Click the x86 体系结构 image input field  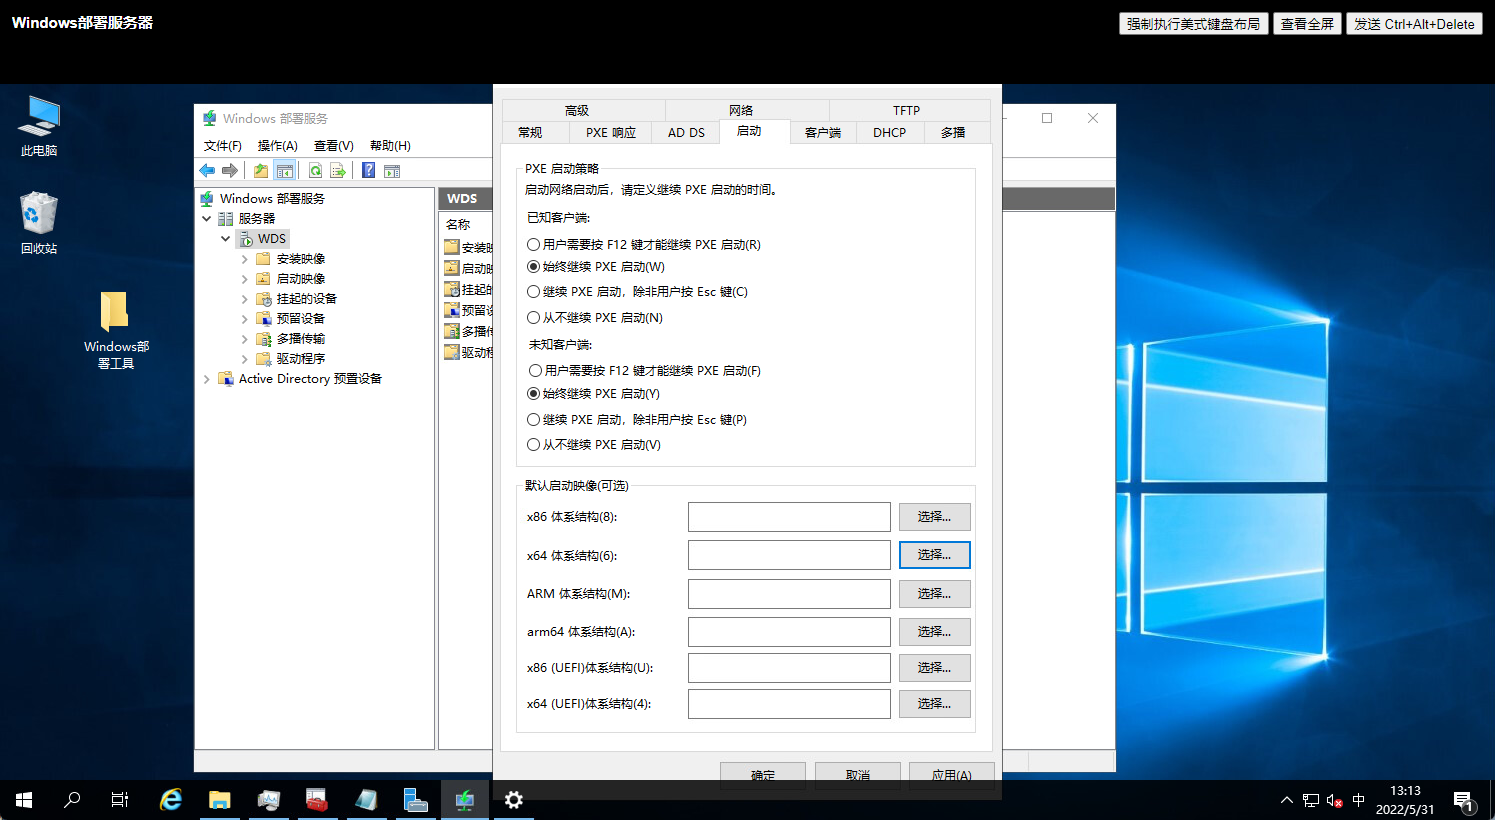[x=789, y=517]
